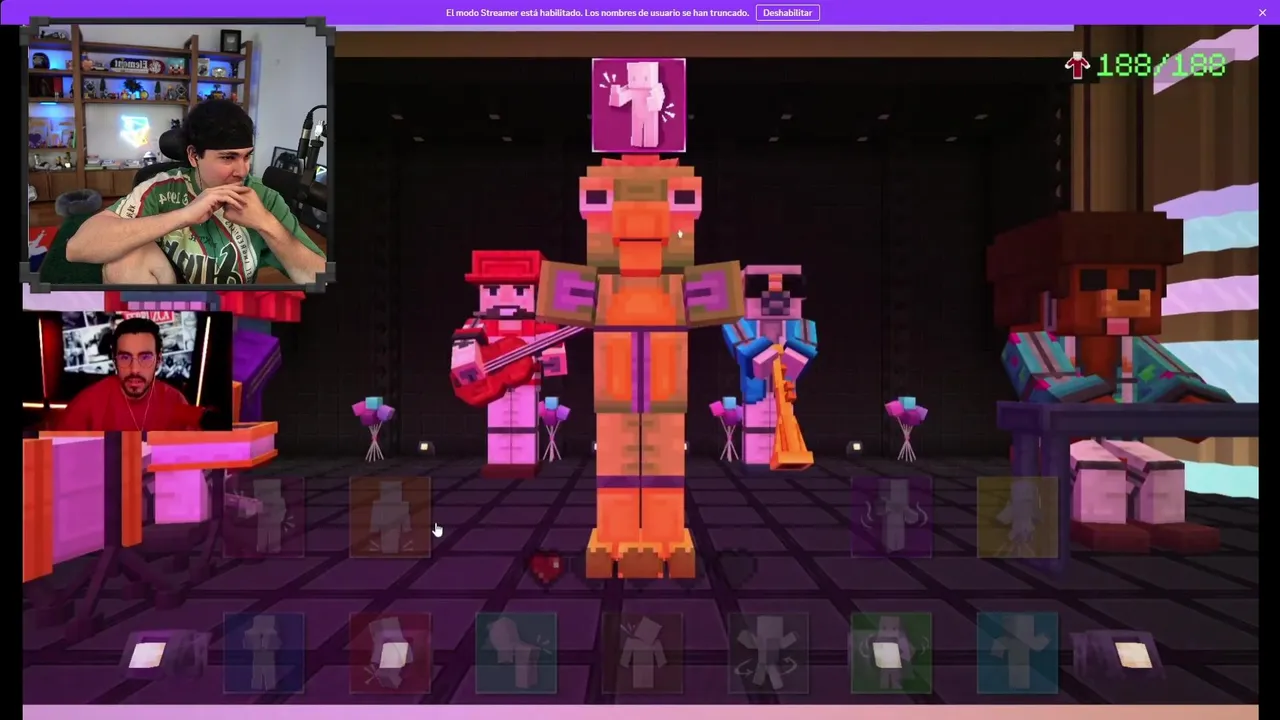Select the green emote slot in bottom row

[x=892, y=653]
